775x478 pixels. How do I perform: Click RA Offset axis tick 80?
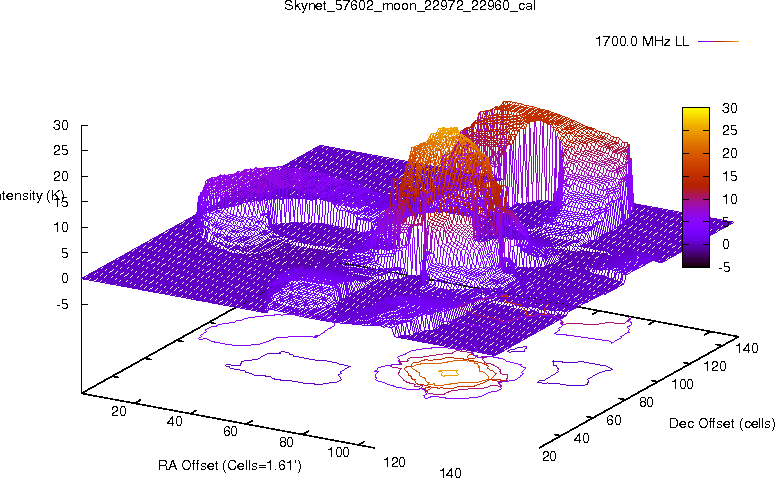coord(286,442)
